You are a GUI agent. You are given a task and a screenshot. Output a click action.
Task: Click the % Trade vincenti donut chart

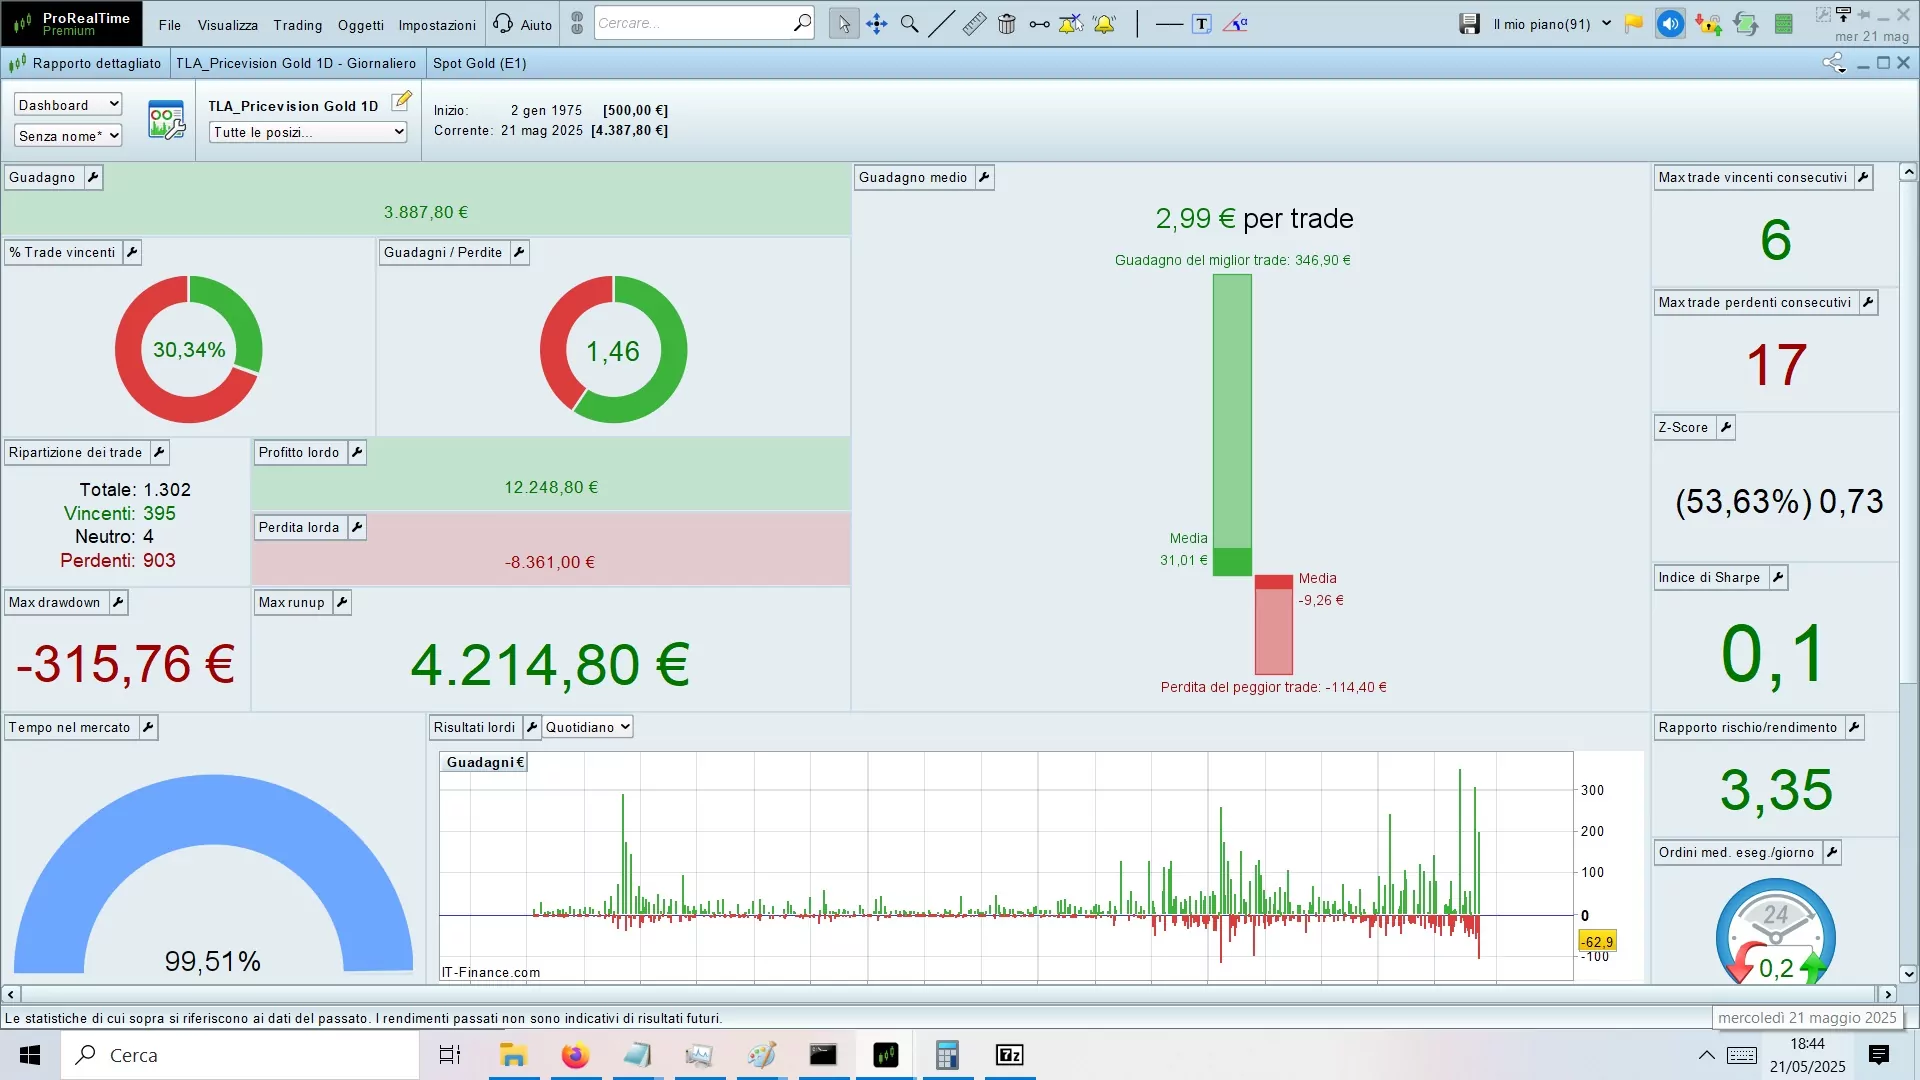pos(188,350)
